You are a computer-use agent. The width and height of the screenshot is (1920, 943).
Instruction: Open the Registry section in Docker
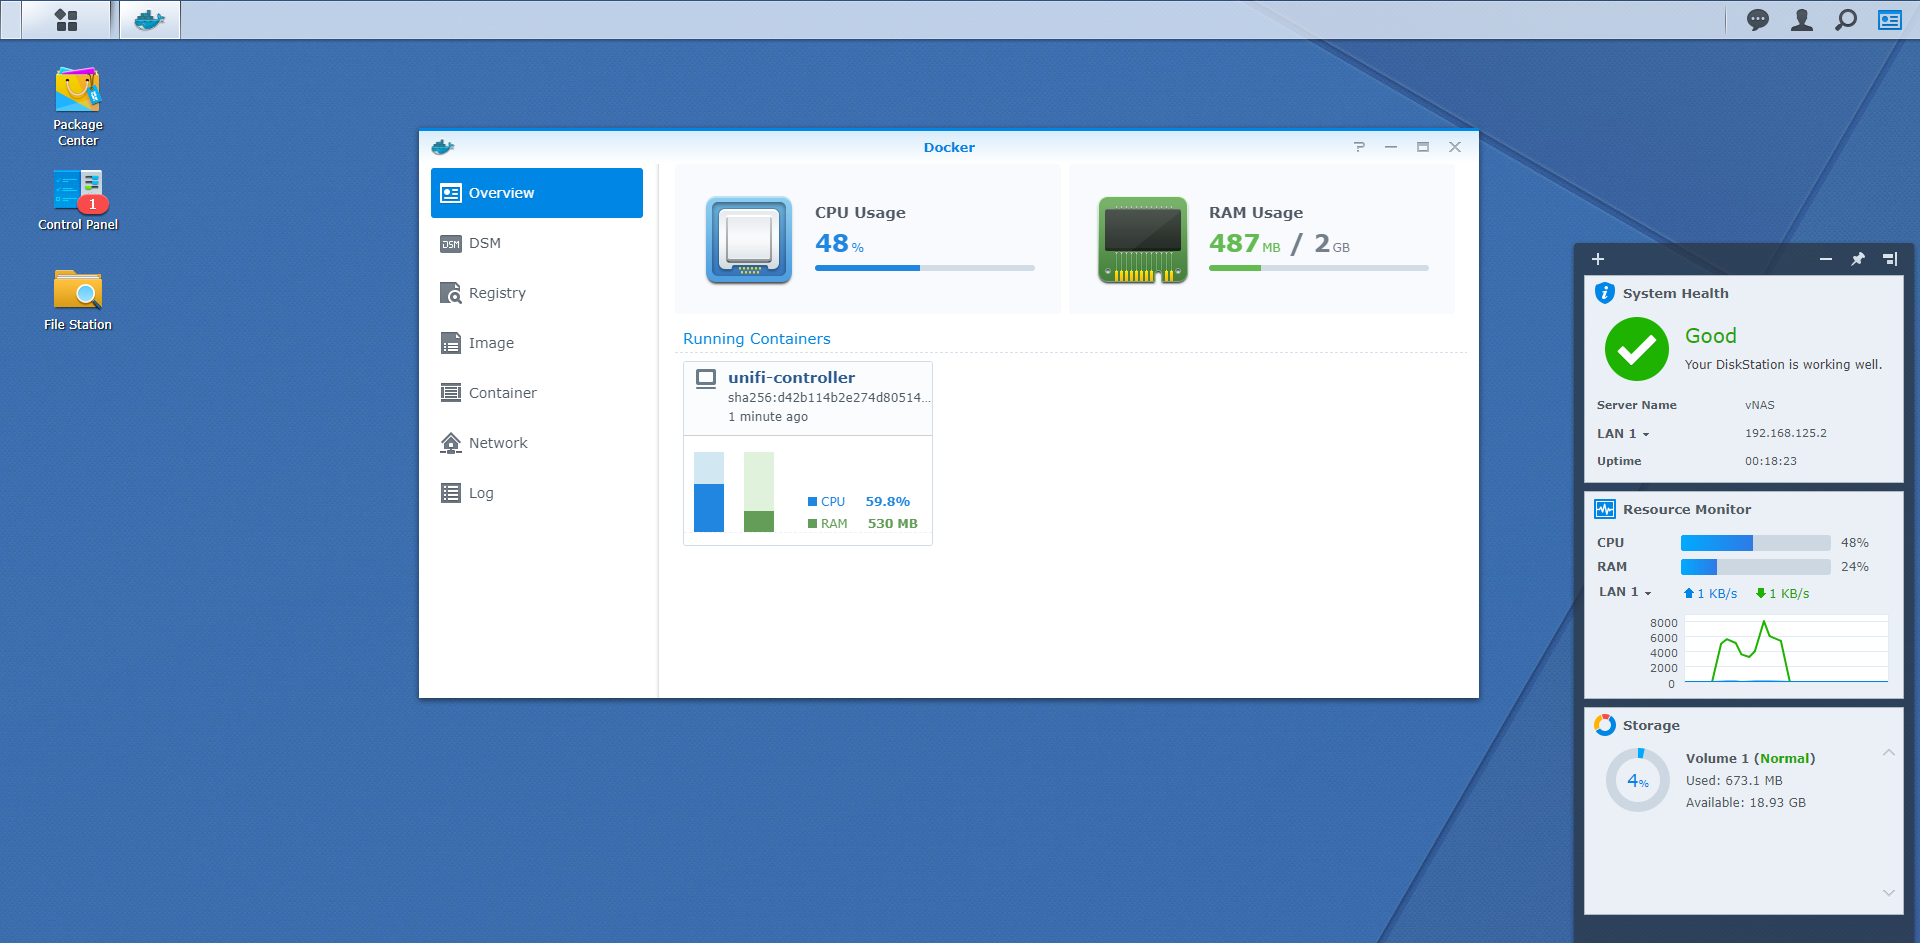pos(537,293)
